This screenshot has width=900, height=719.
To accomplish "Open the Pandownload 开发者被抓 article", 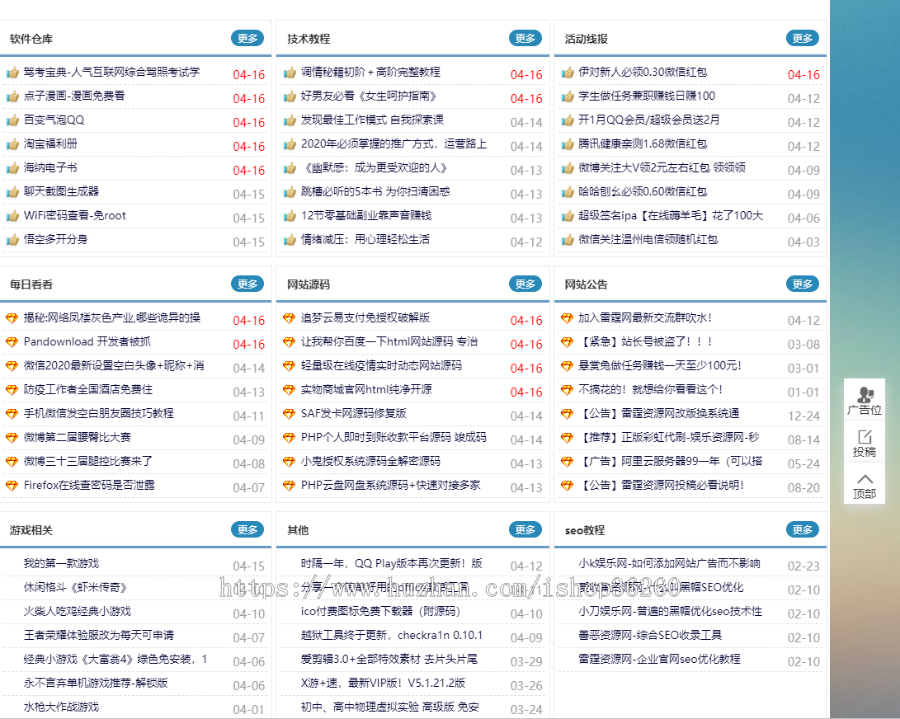I will point(90,340).
